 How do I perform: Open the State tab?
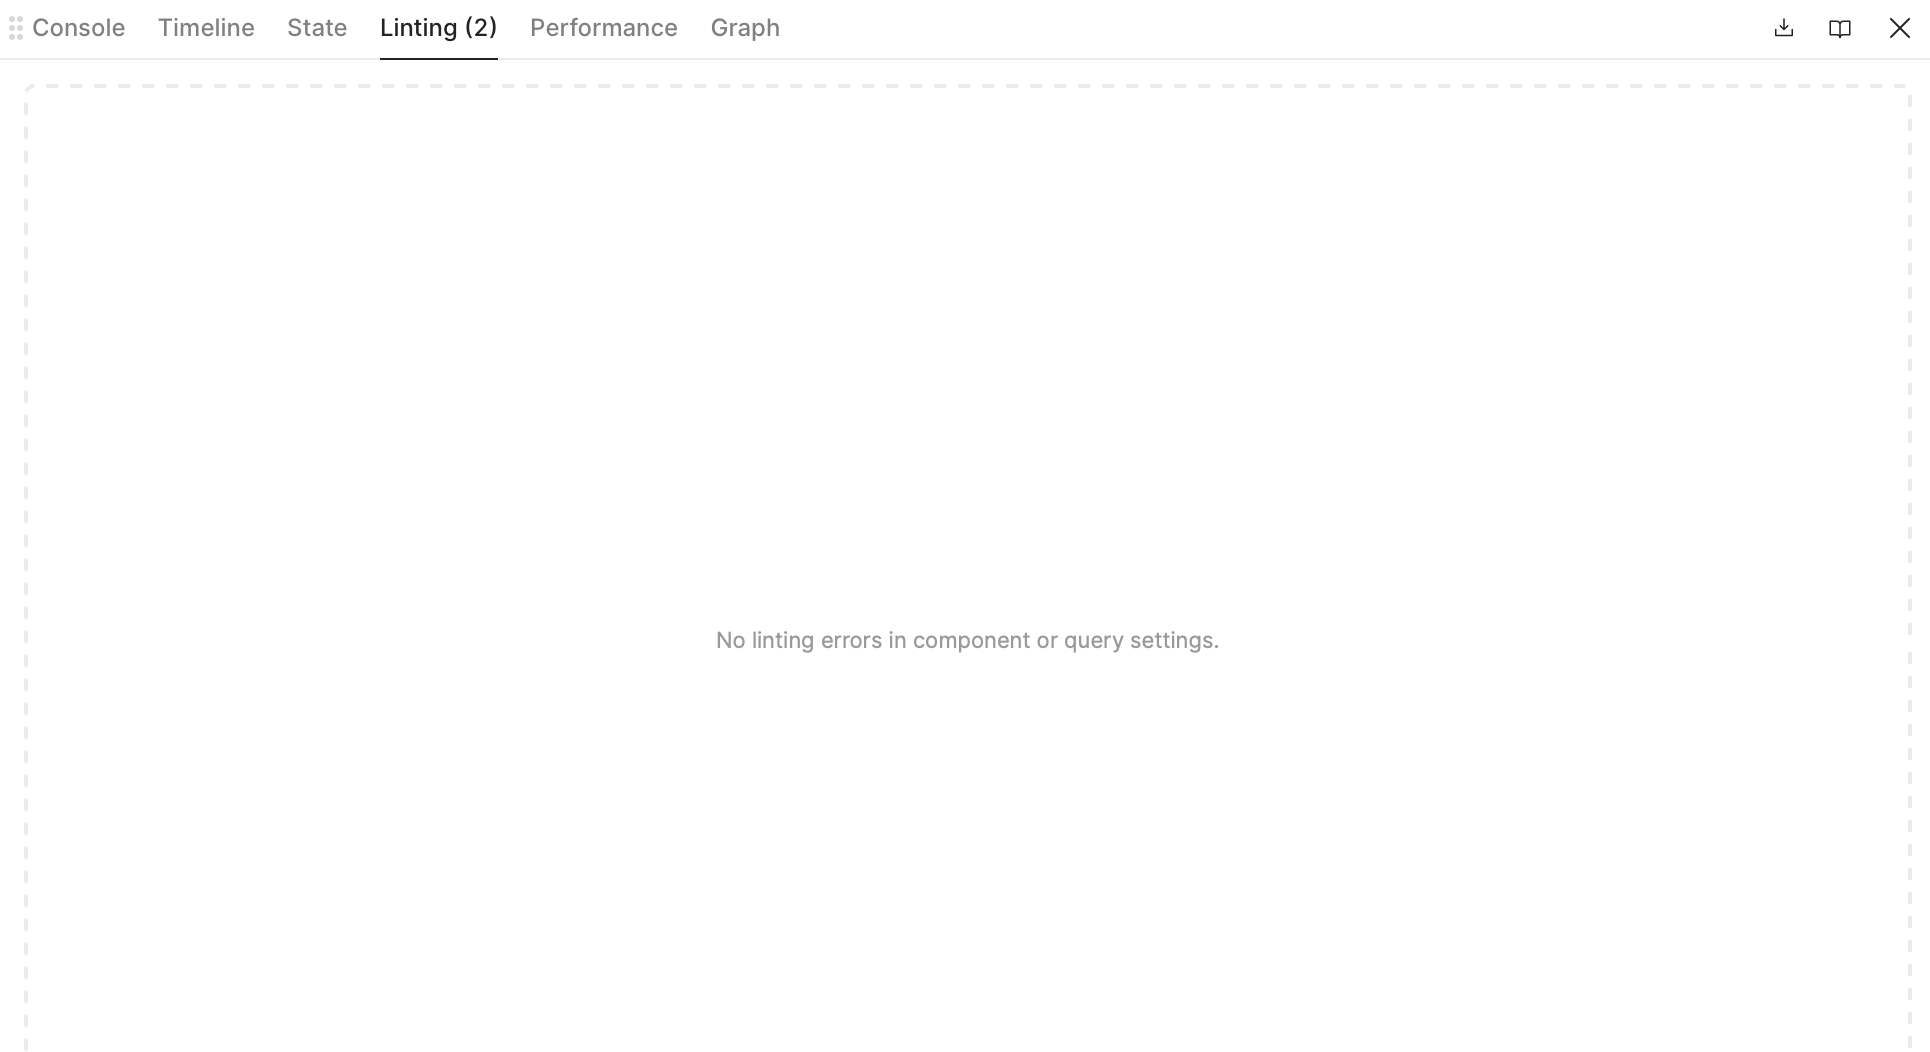pos(317,28)
